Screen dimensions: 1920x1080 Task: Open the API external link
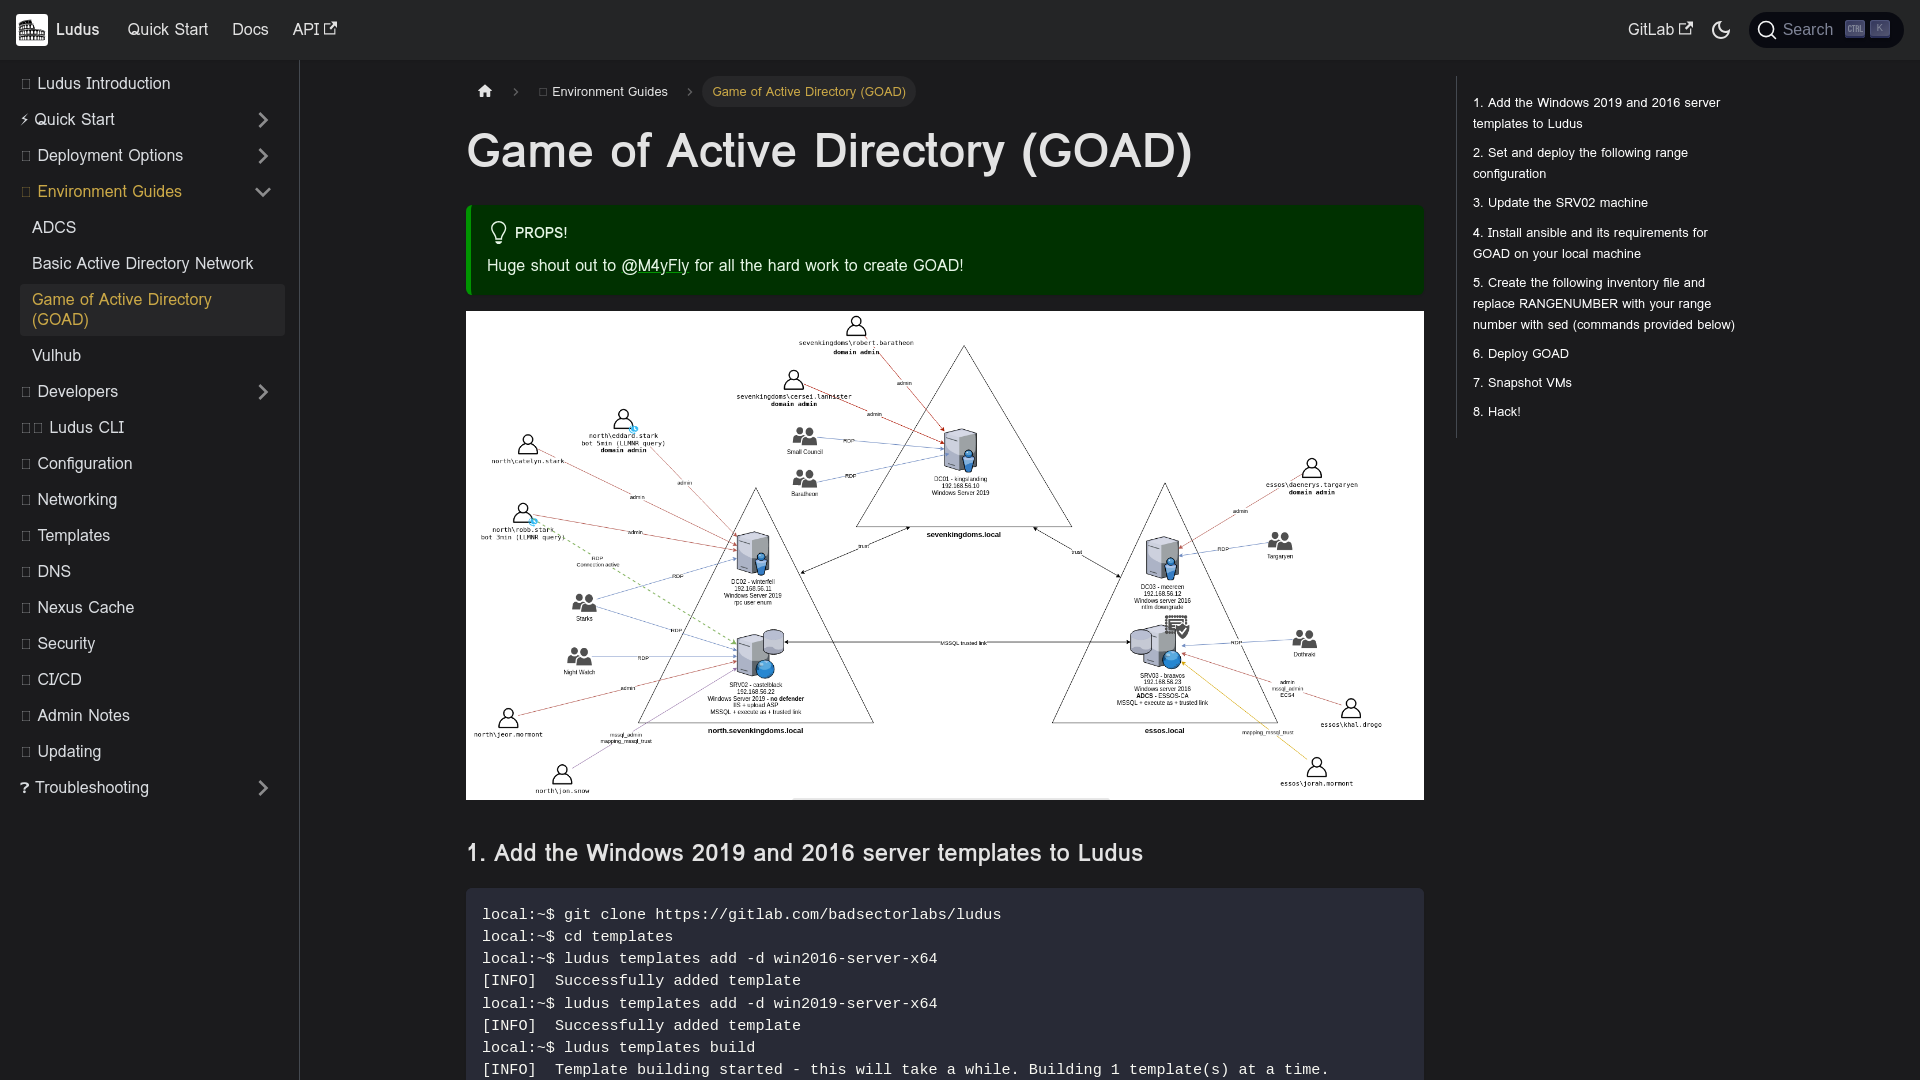point(315,30)
